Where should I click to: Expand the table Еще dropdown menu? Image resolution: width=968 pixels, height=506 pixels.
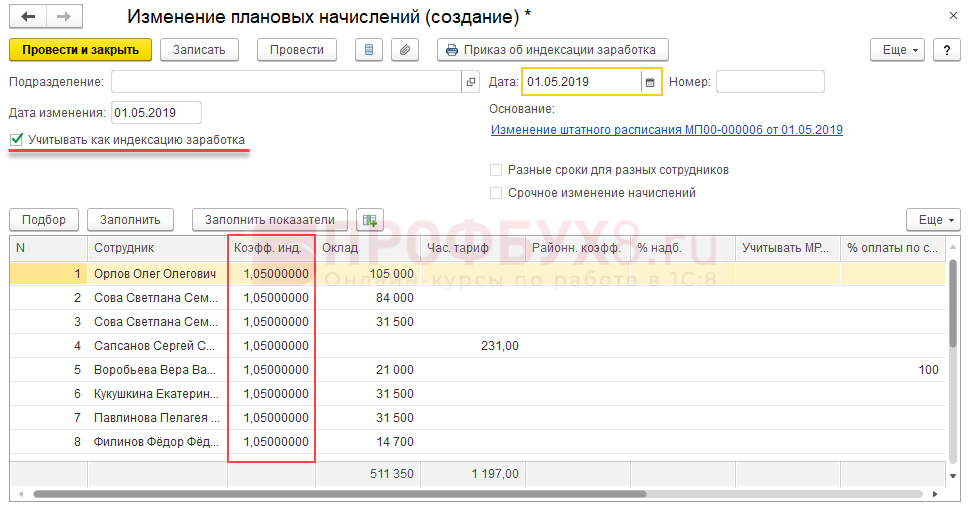coord(932,220)
